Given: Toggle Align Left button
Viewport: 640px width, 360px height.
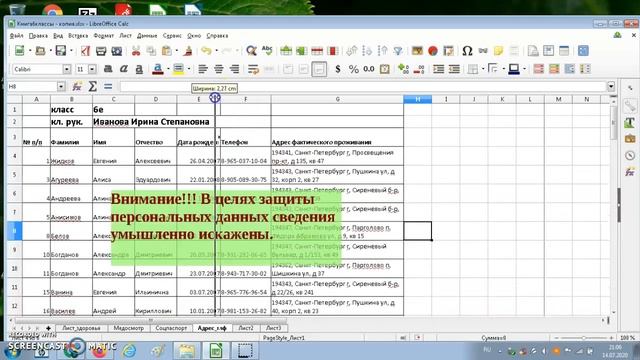Looking at the screenshot, I should click(203, 69).
